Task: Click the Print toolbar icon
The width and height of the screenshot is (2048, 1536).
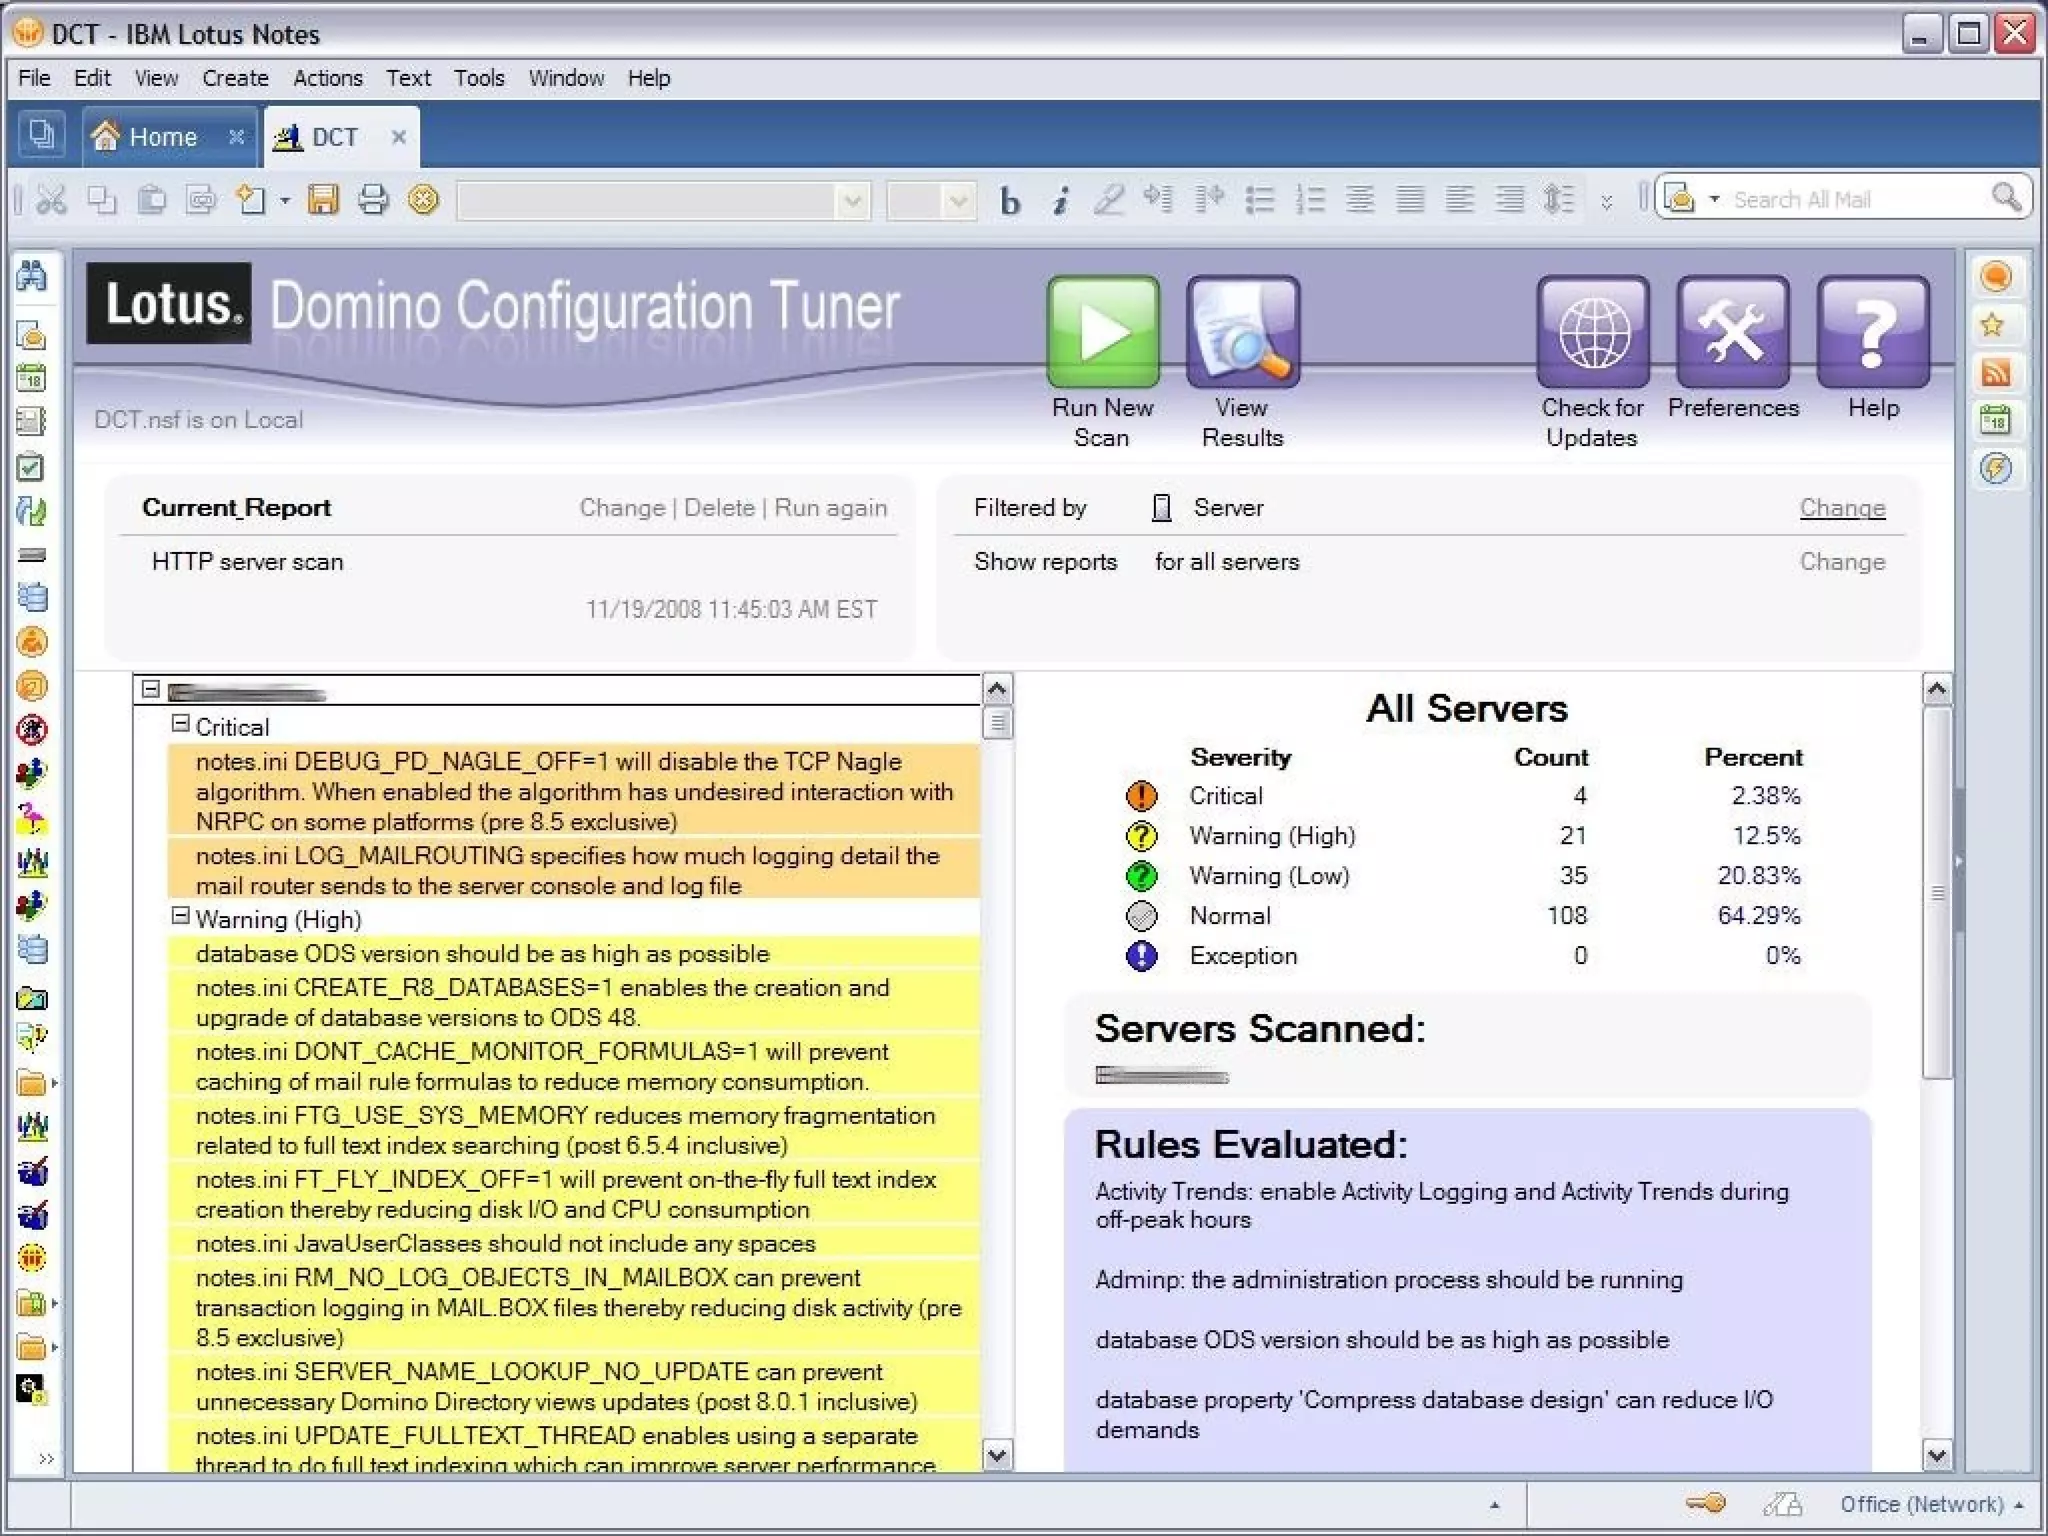Action: 373,200
